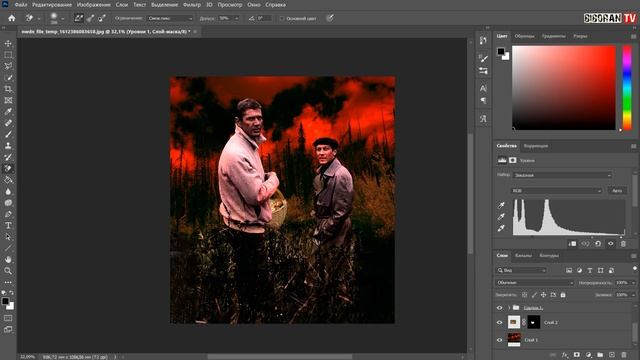Select the Слой 1 layer thumbnail
This screenshot has height=360, width=640.
coord(514,340)
